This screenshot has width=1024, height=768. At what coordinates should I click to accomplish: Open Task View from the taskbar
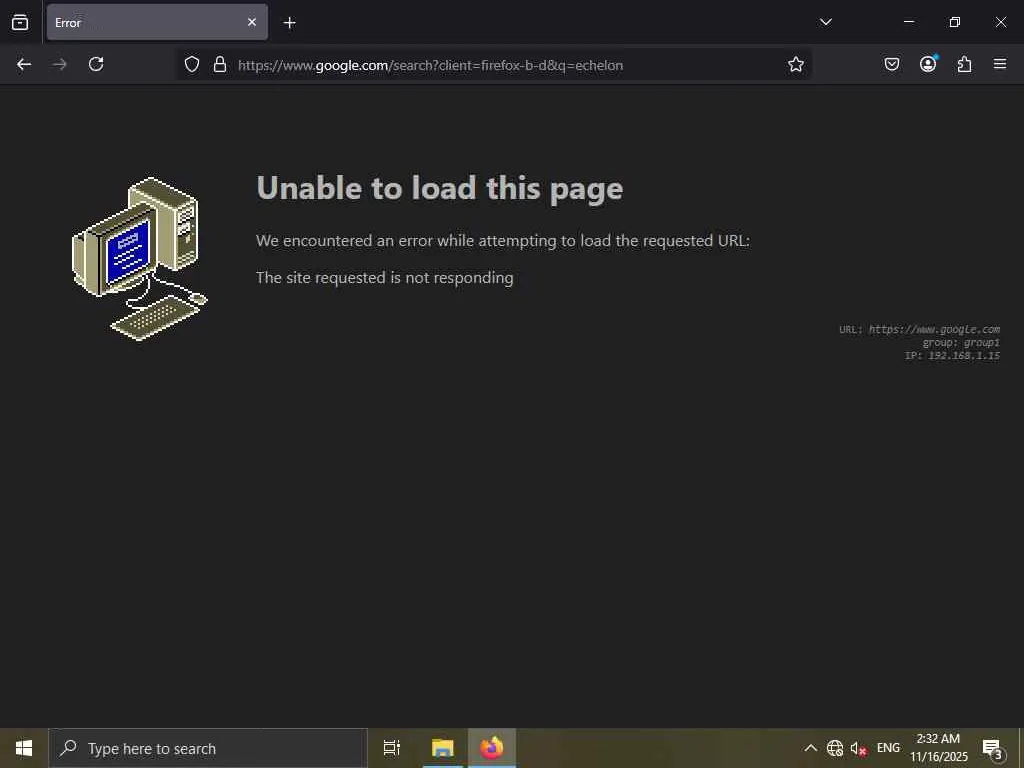[392, 748]
